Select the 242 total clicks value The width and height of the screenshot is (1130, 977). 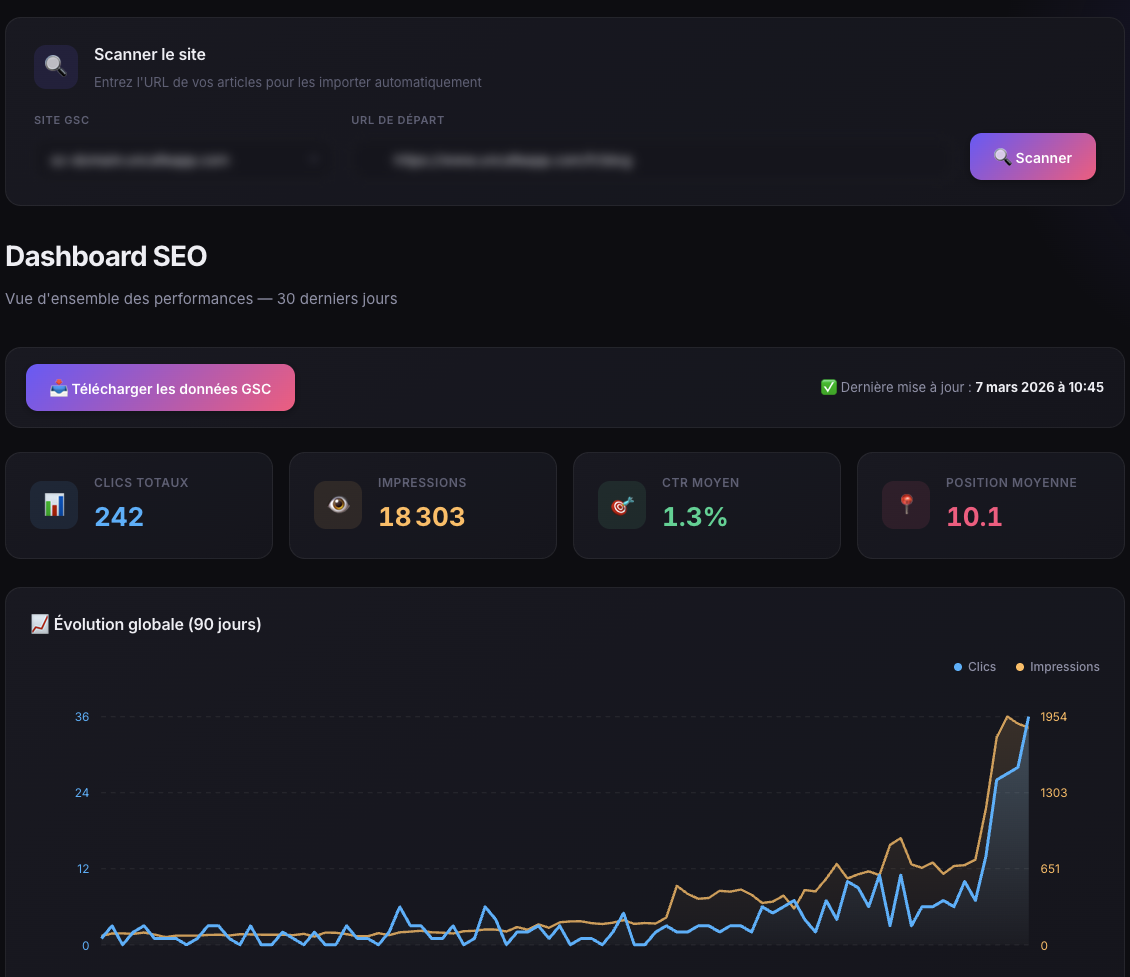[x=119, y=517]
